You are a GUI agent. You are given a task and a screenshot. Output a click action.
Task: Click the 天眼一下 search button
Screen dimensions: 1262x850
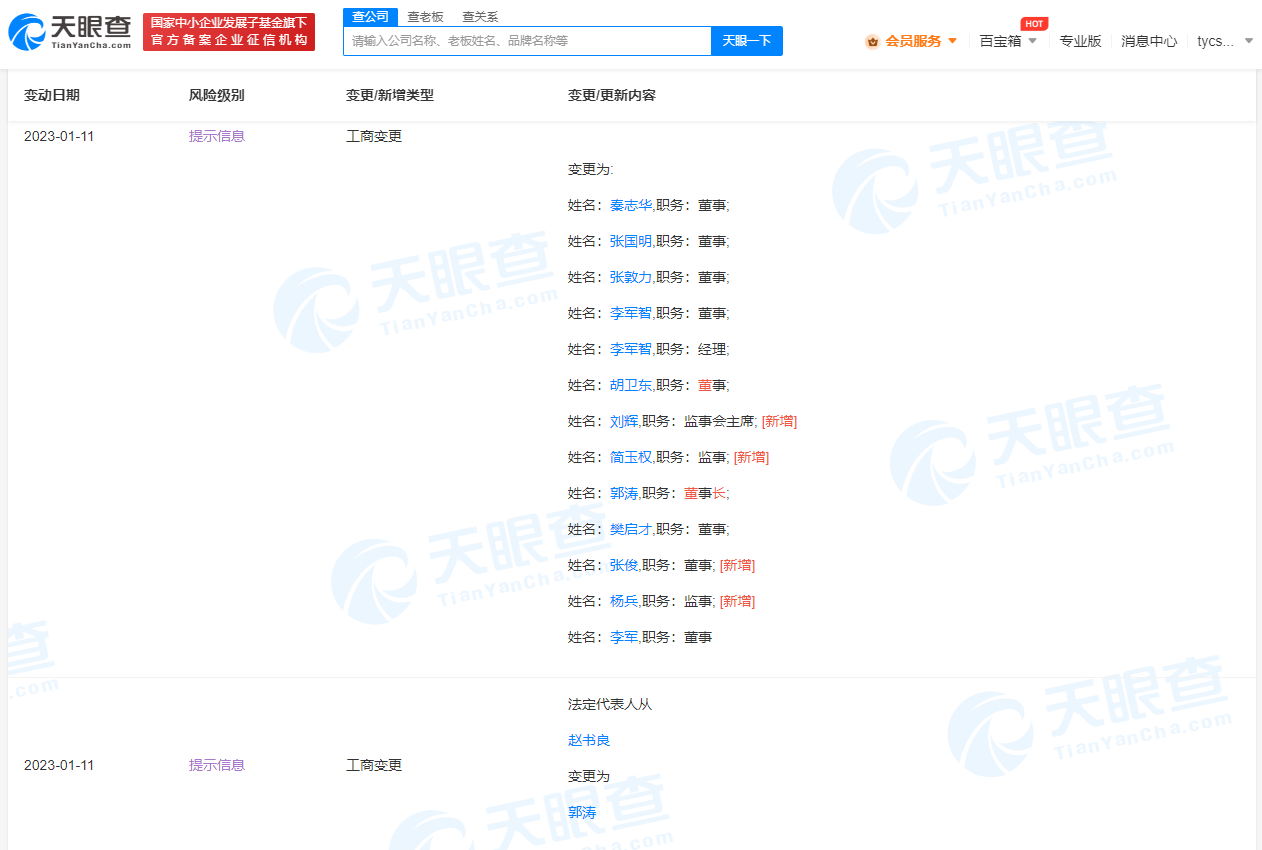point(747,41)
